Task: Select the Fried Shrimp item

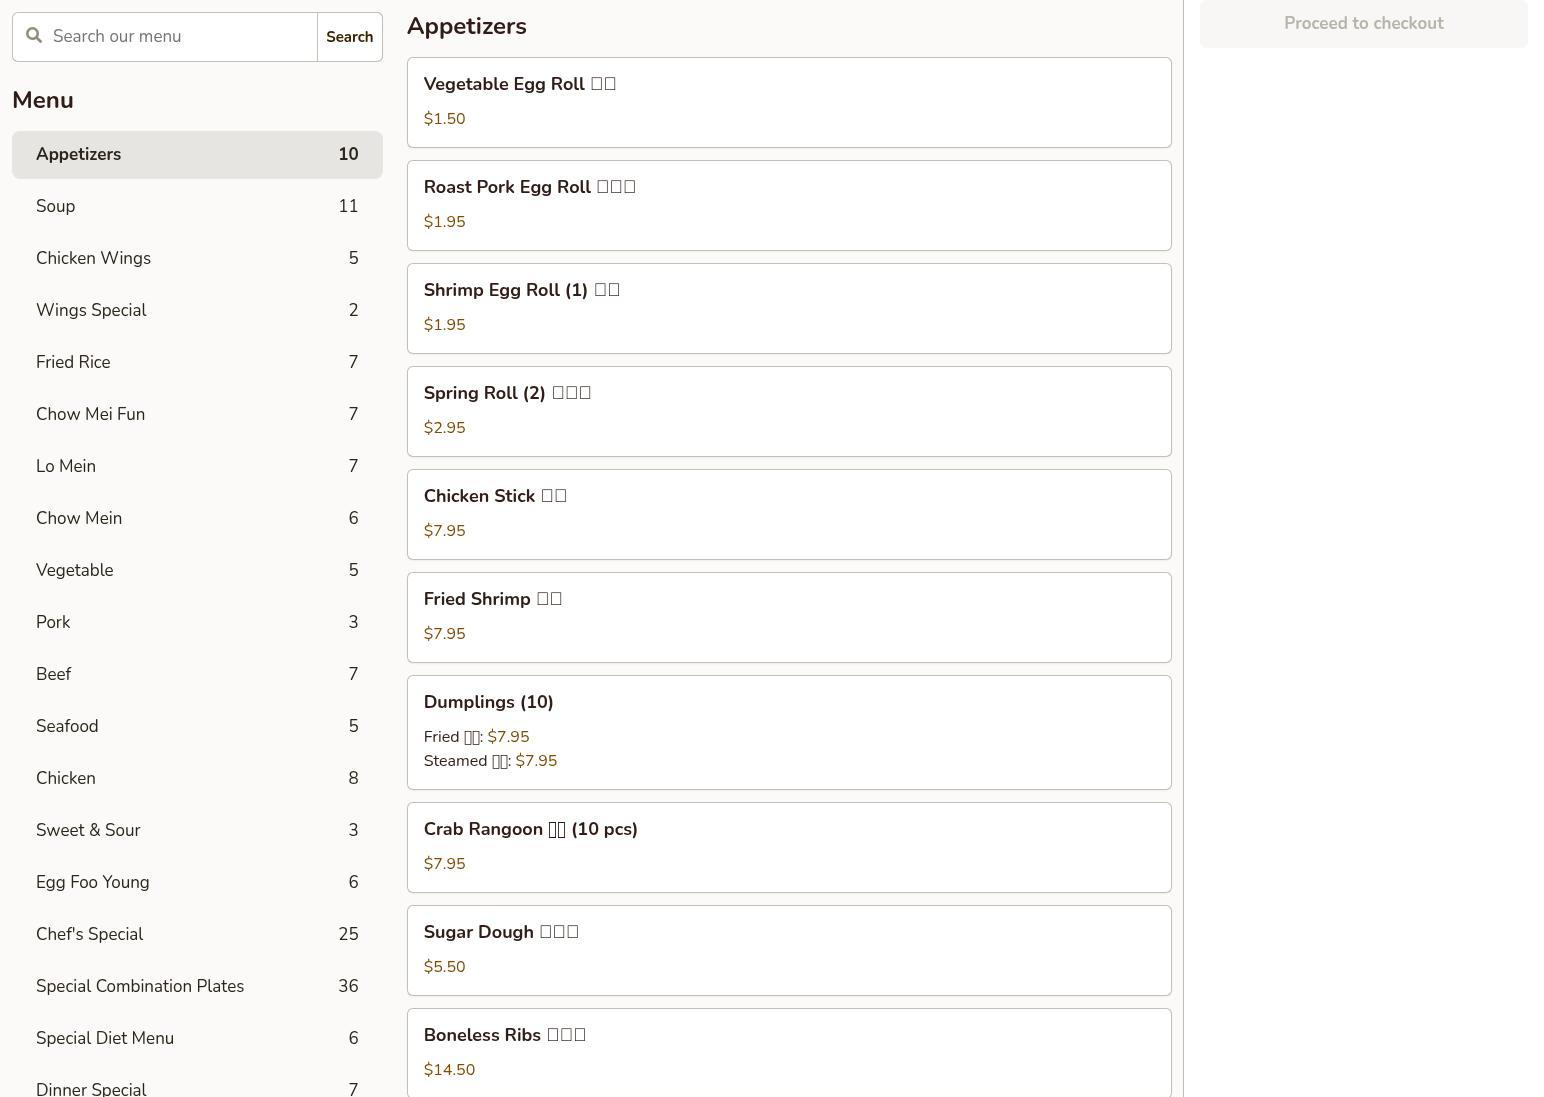Action: (789, 618)
